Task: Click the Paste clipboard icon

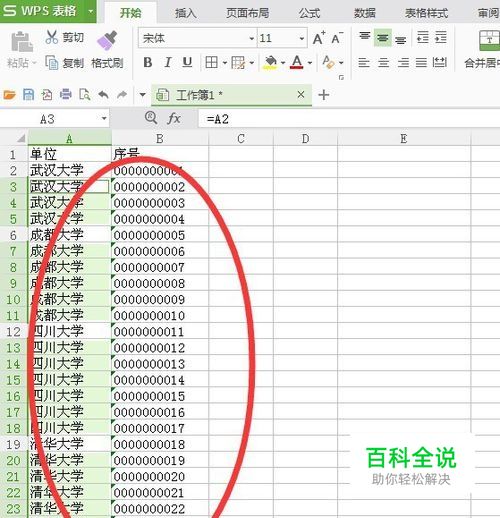Action: [x=21, y=41]
